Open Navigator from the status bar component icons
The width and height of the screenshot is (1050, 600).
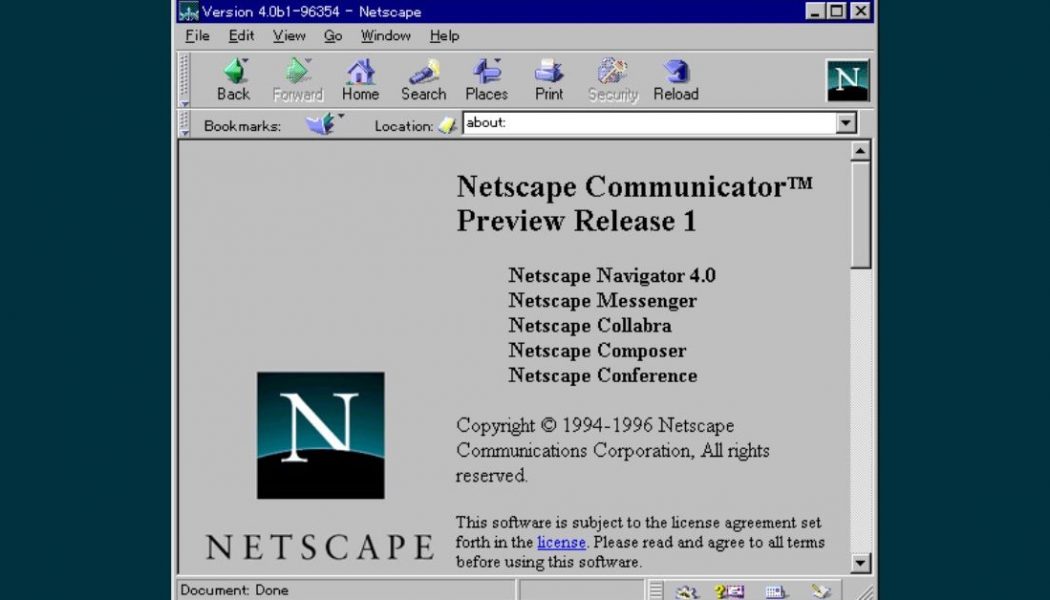pos(687,591)
